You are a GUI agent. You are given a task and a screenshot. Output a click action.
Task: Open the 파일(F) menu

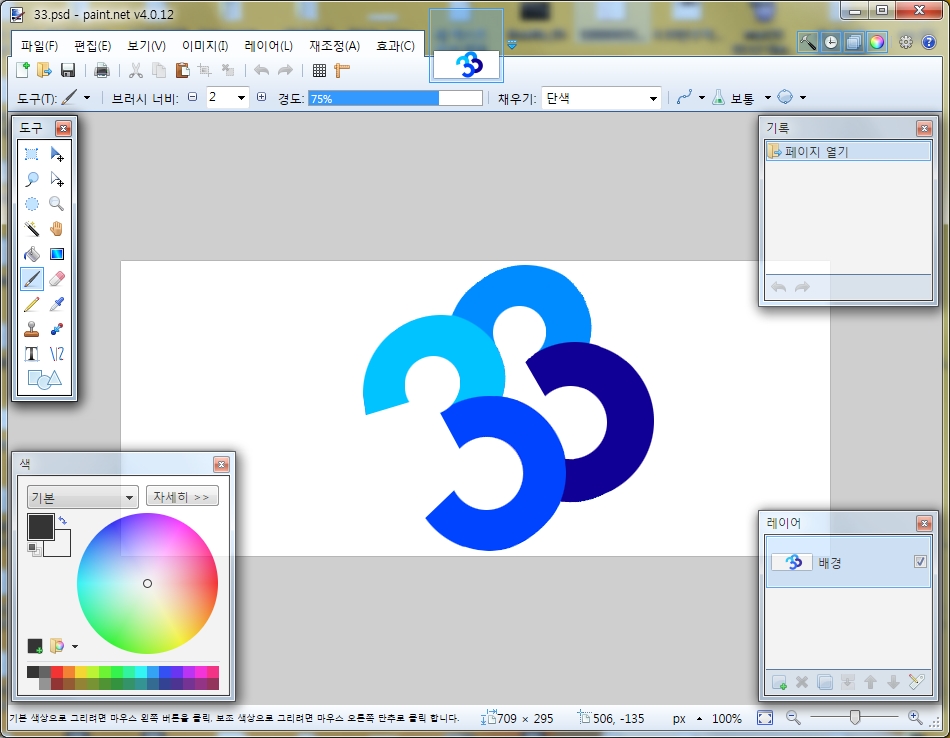pyautogui.click(x=39, y=46)
